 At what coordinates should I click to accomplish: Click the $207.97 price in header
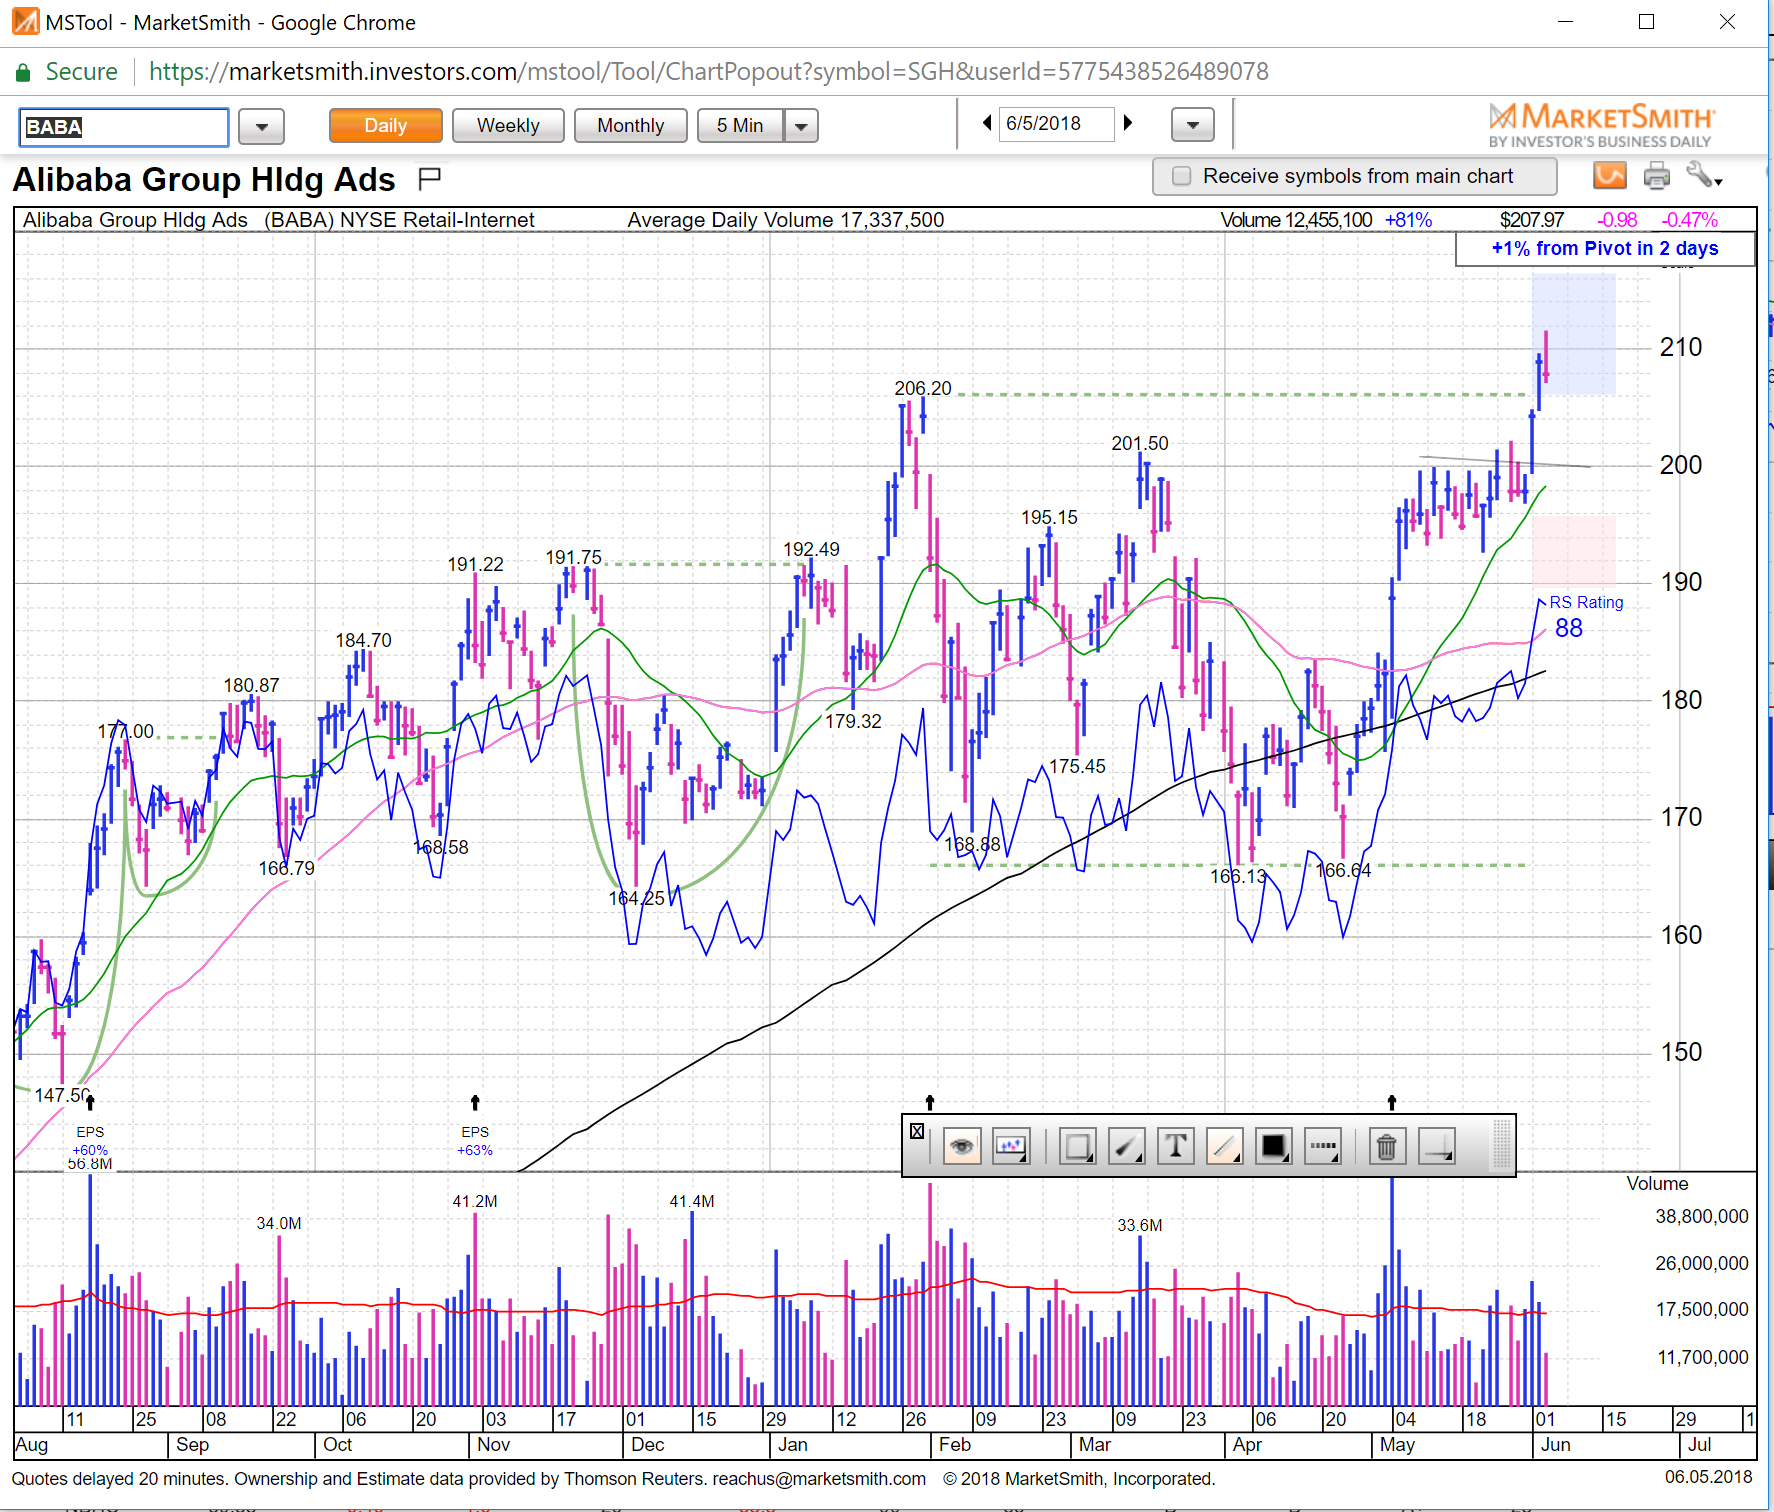coord(1532,220)
